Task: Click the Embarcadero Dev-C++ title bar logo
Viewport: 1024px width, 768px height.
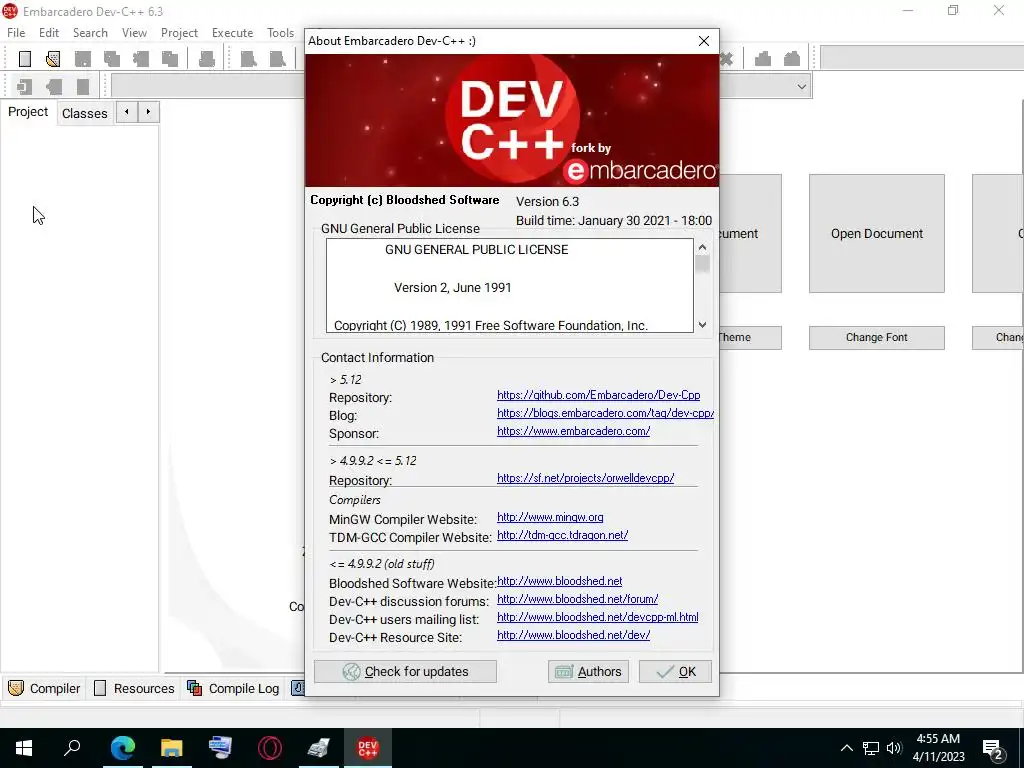Action: [x=10, y=11]
